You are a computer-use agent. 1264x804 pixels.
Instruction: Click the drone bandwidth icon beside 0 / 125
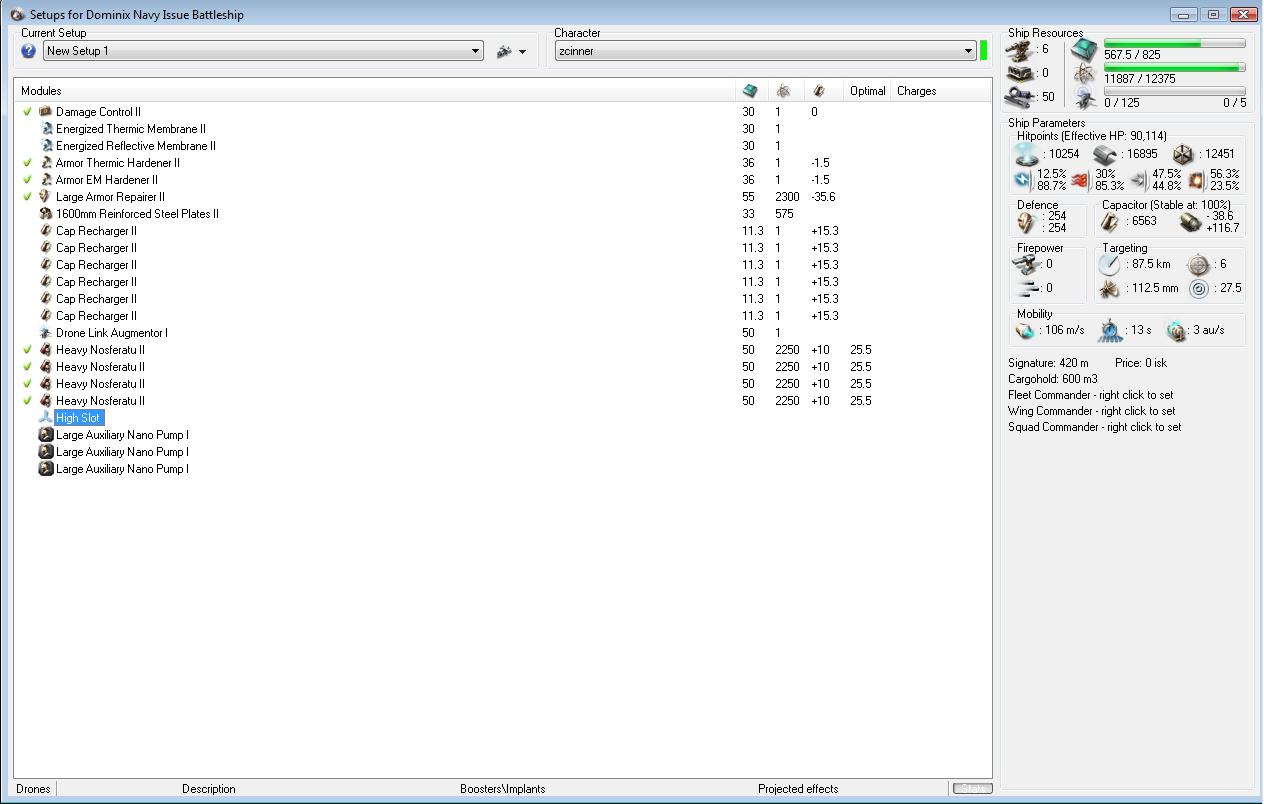pos(1085,97)
